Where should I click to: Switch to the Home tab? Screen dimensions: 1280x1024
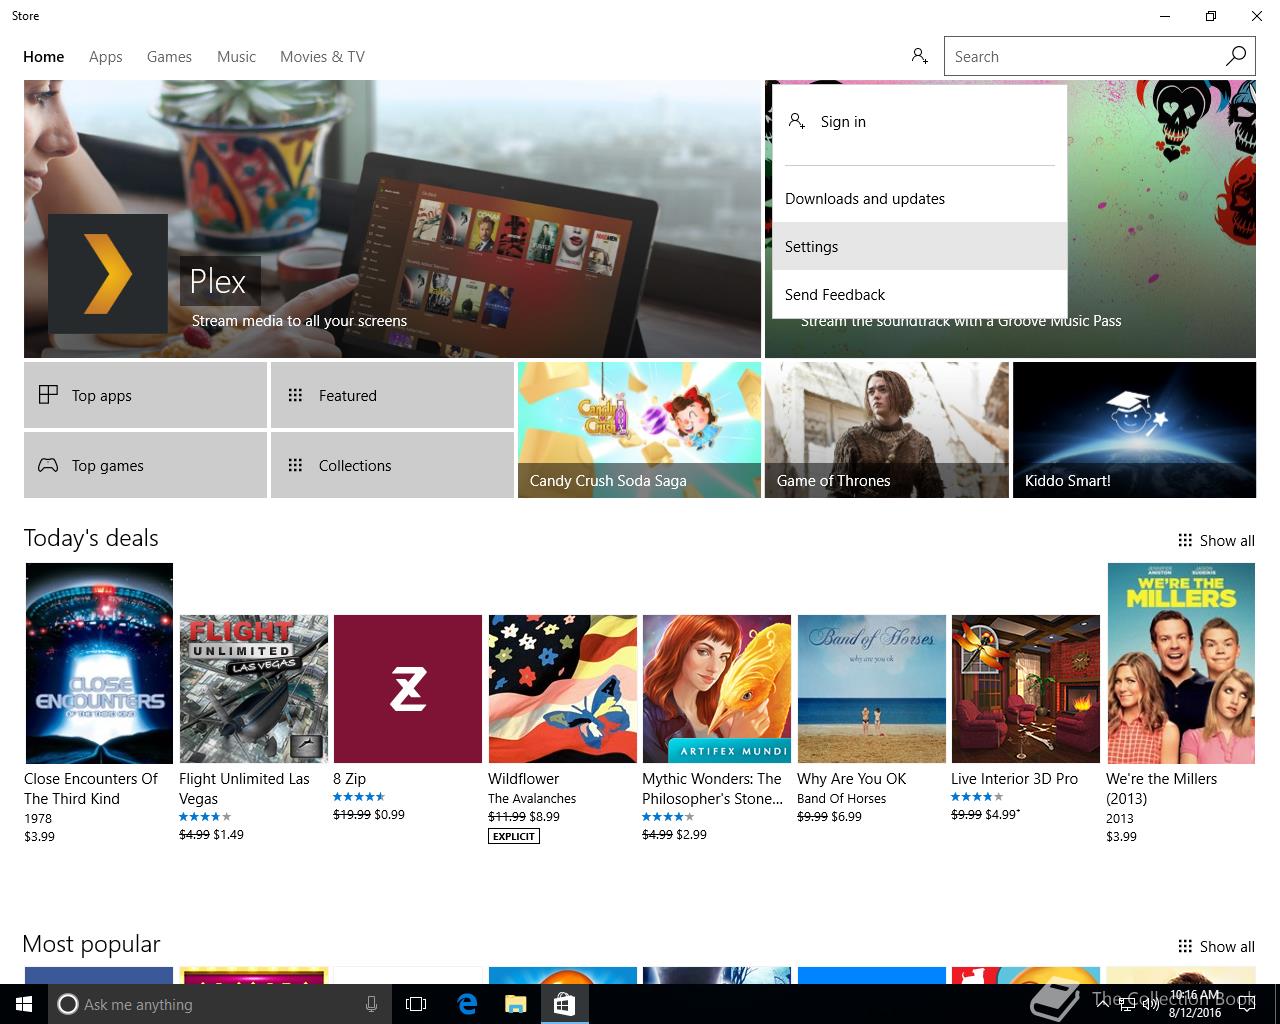point(44,57)
